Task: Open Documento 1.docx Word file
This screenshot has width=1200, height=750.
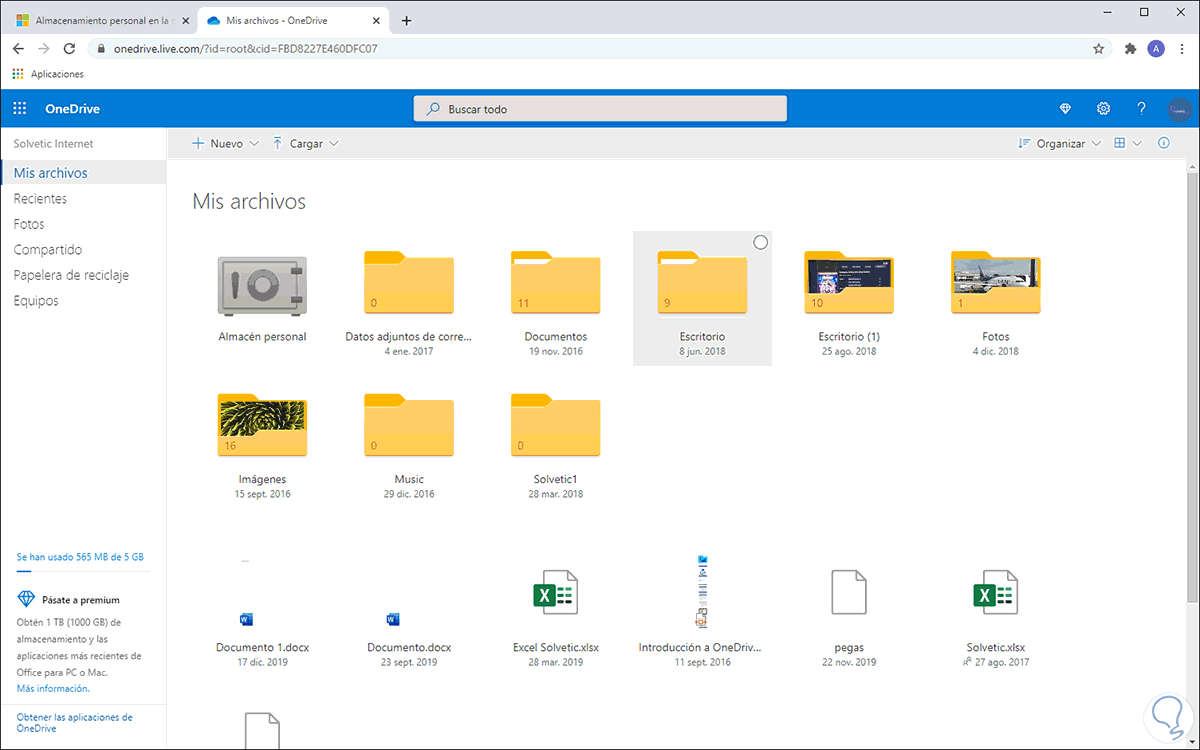Action: (262, 647)
